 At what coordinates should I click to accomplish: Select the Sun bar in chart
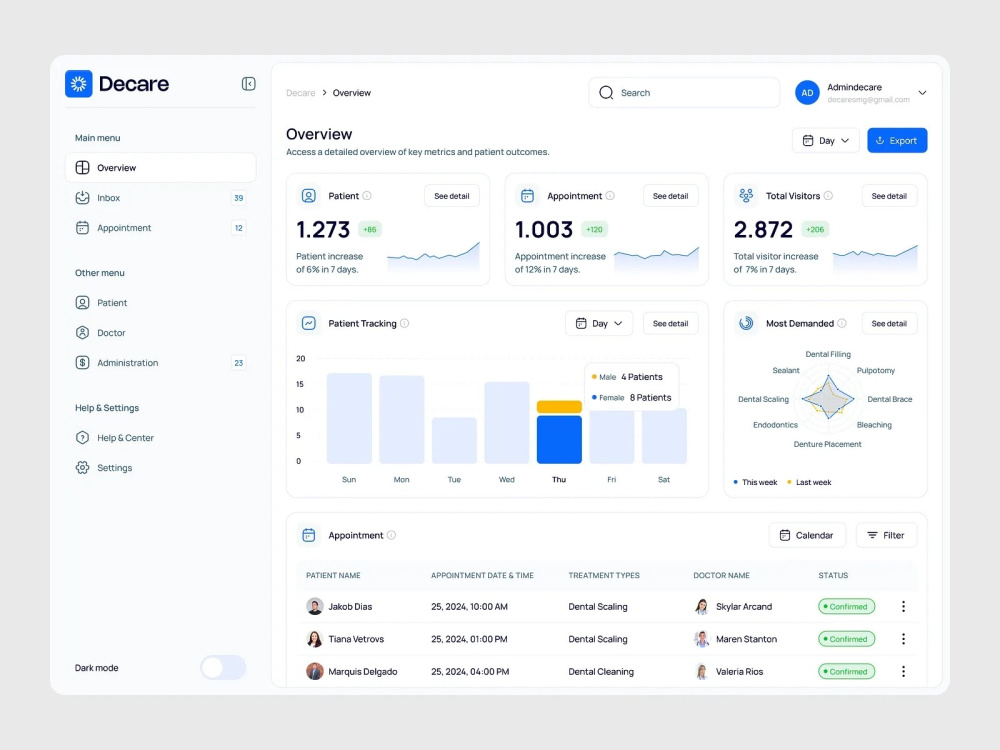pos(349,418)
